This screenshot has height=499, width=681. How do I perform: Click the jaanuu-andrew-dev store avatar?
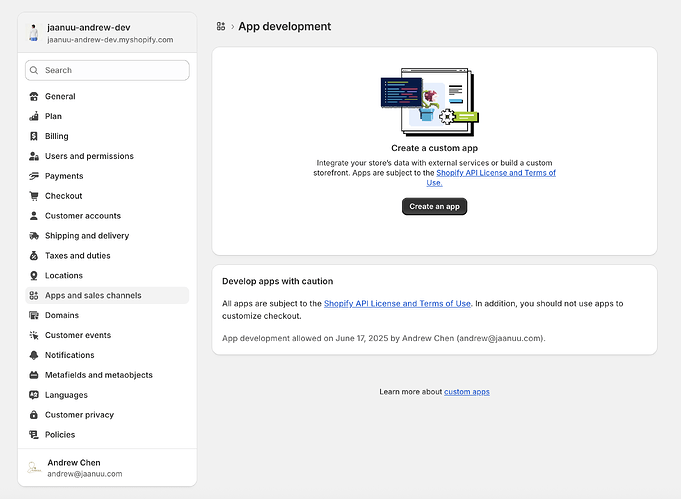(x=33, y=33)
